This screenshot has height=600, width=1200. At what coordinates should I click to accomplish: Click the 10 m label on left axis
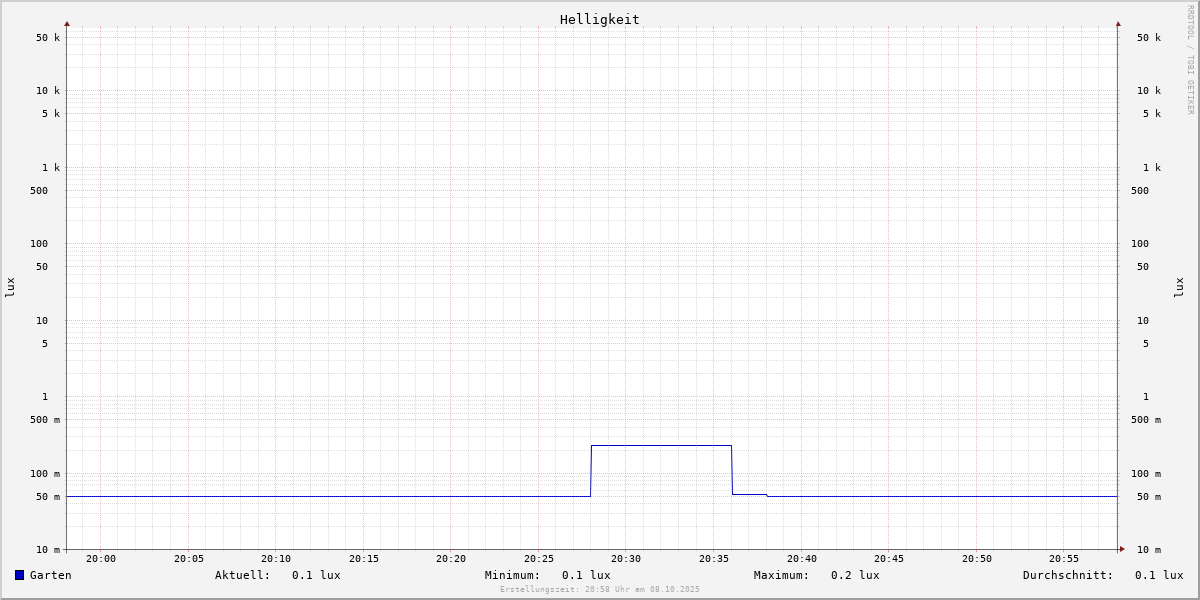point(48,550)
